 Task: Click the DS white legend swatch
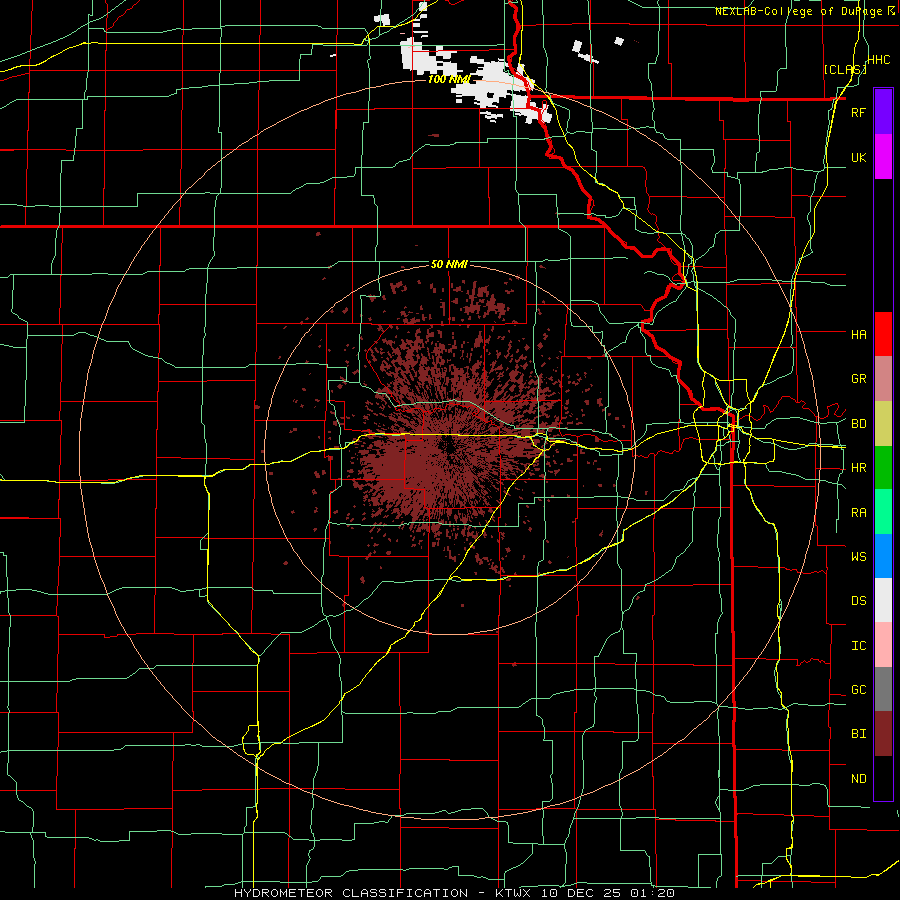tap(883, 600)
